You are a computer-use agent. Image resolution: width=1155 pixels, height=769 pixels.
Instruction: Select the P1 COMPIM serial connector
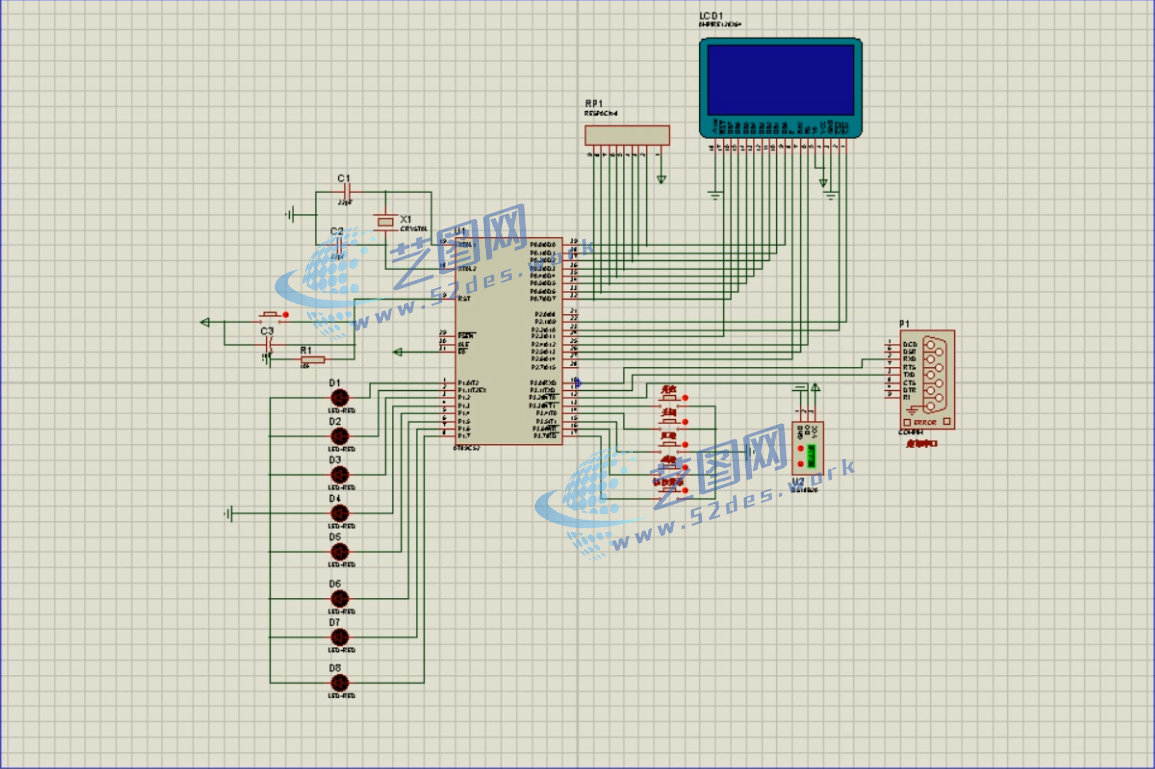[927, 379]
